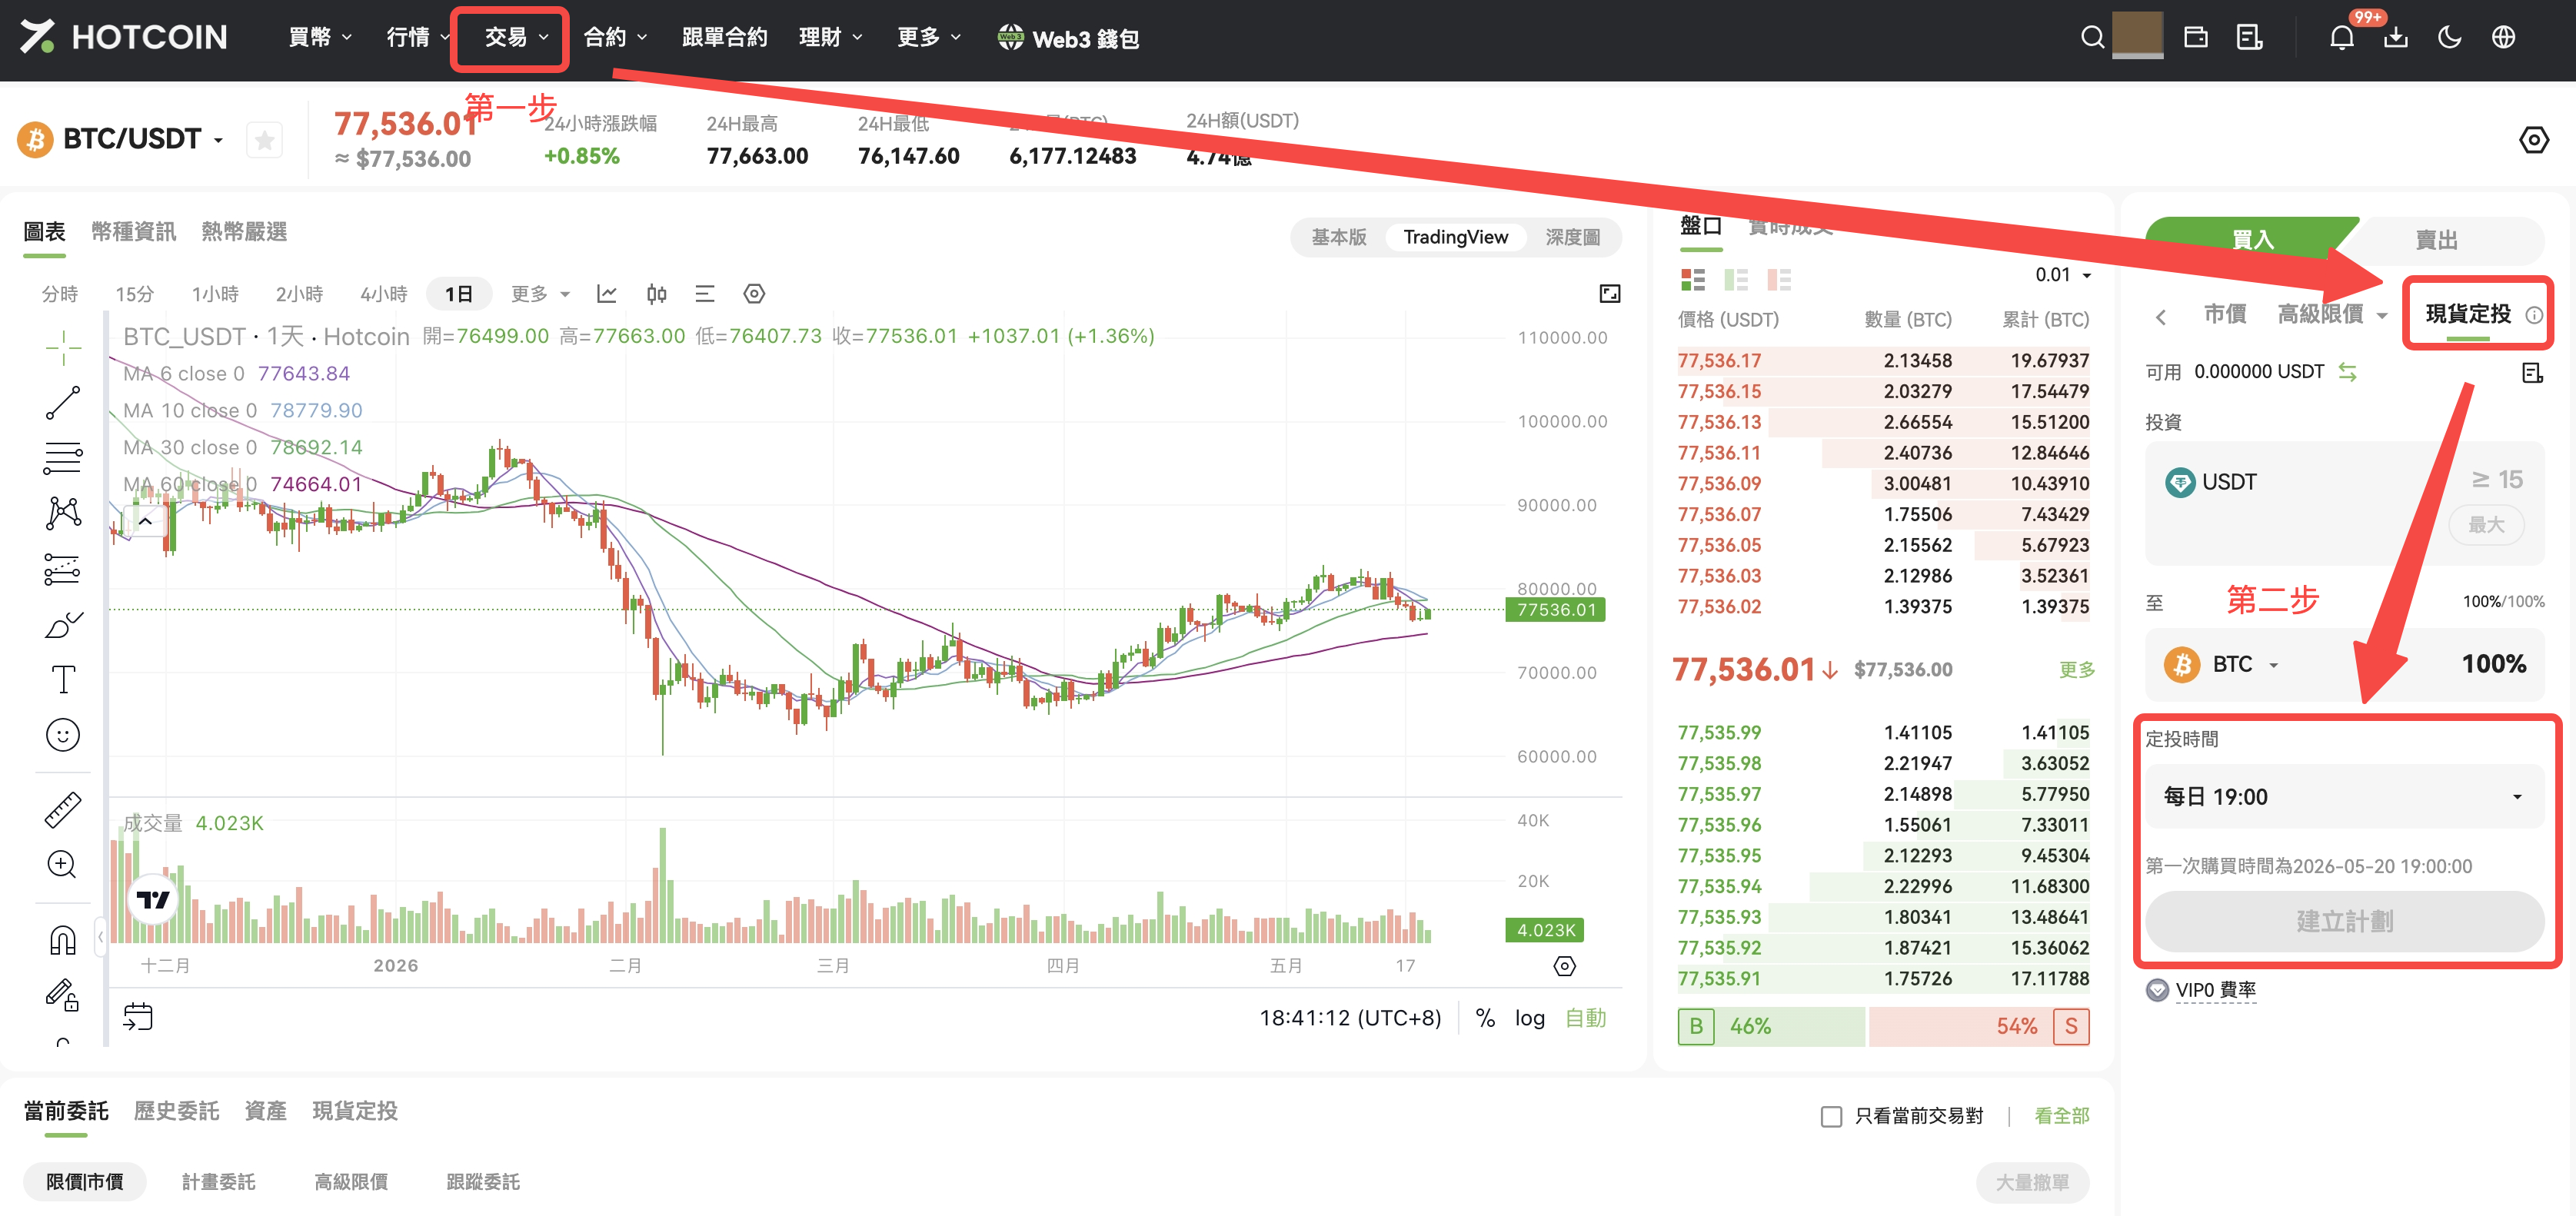
Task: Click the download app icon
Action: coord(2395,38)
